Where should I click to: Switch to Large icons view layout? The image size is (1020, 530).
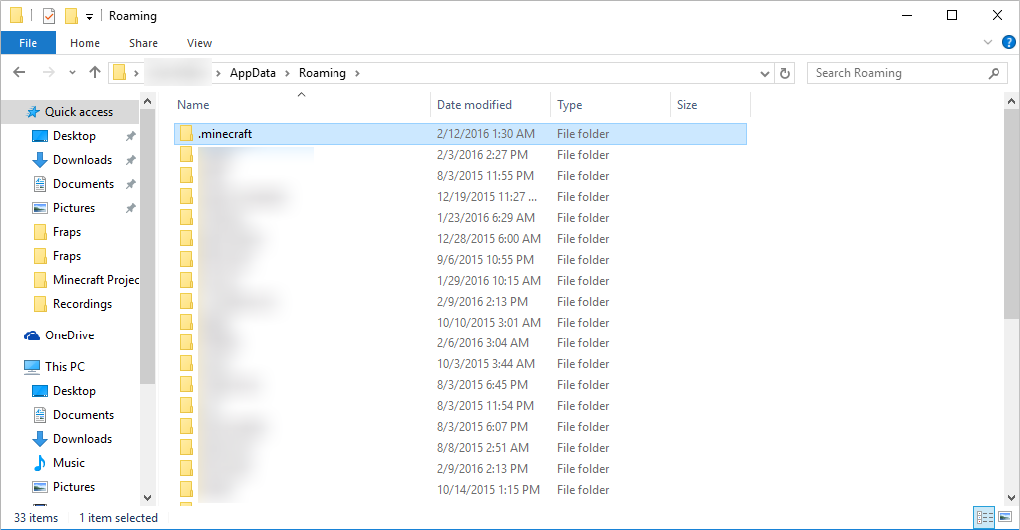coord(1004,517)
